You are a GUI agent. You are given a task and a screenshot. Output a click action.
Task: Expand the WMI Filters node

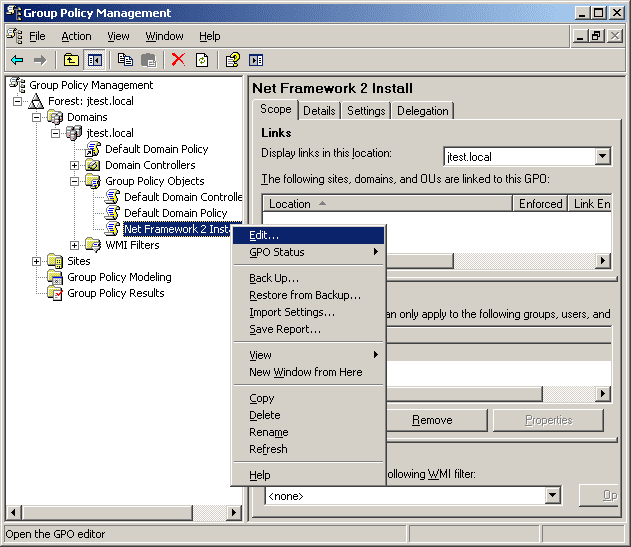click(74, 245)
